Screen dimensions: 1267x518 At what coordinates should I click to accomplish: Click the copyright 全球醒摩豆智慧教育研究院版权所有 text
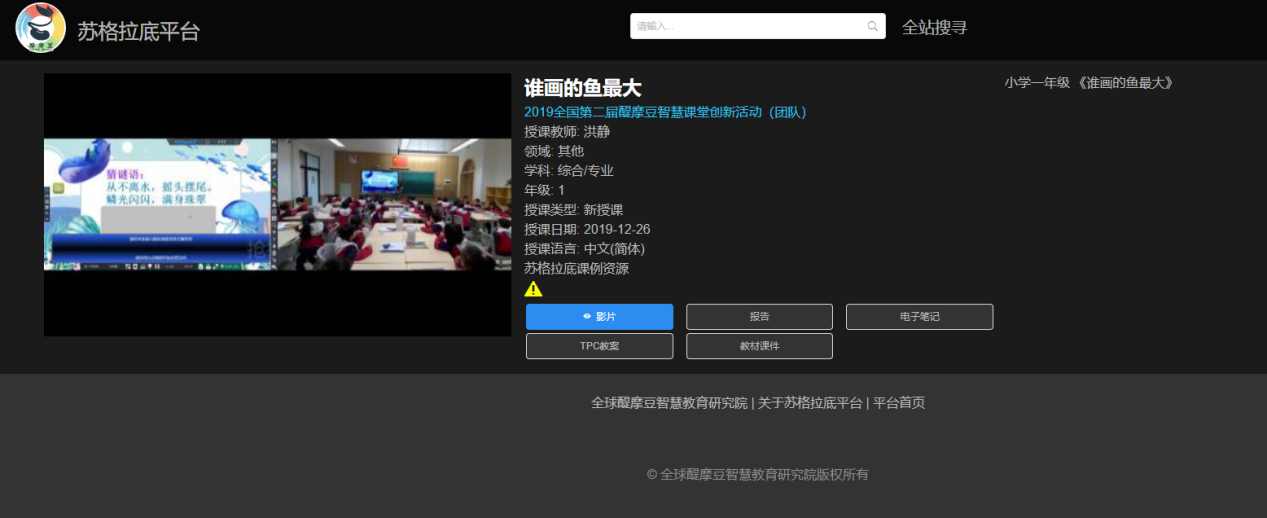(757, 474)
